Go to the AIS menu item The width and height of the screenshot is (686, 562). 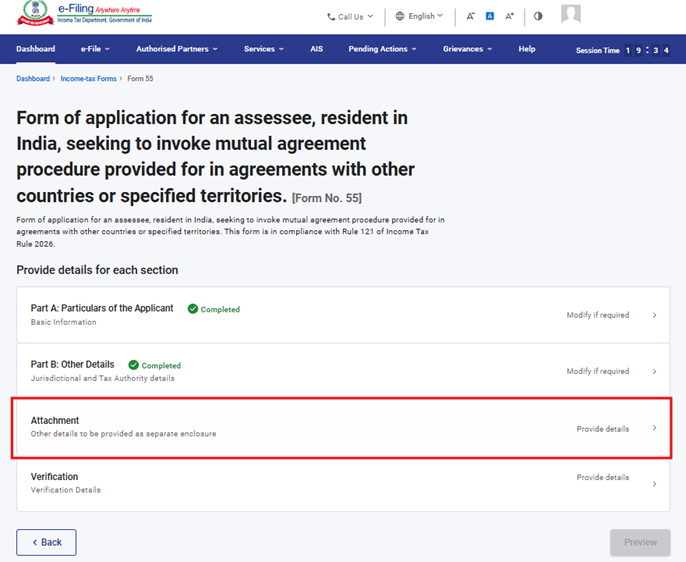click(x=316, y=49)
